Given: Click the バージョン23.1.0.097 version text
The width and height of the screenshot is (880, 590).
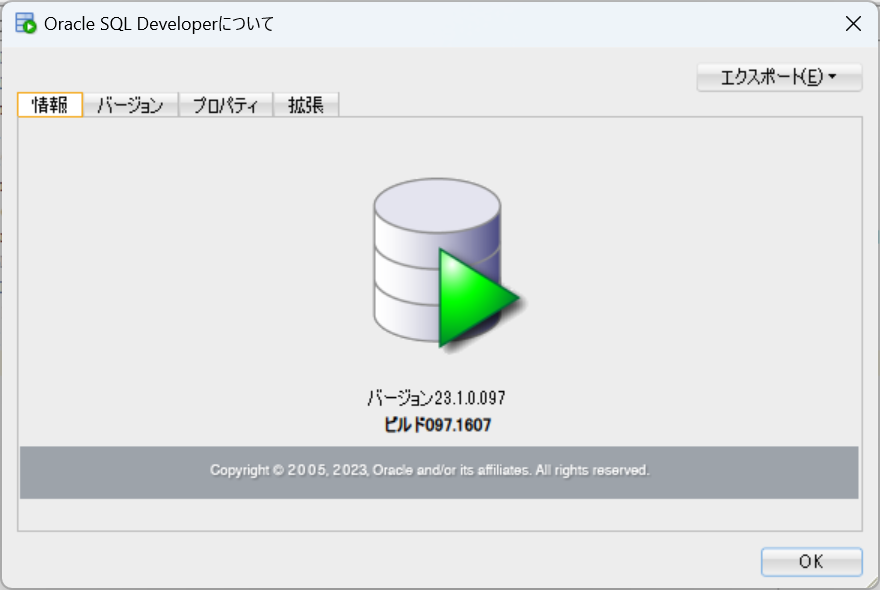Looking at the screenshot, I should [438, 397].
